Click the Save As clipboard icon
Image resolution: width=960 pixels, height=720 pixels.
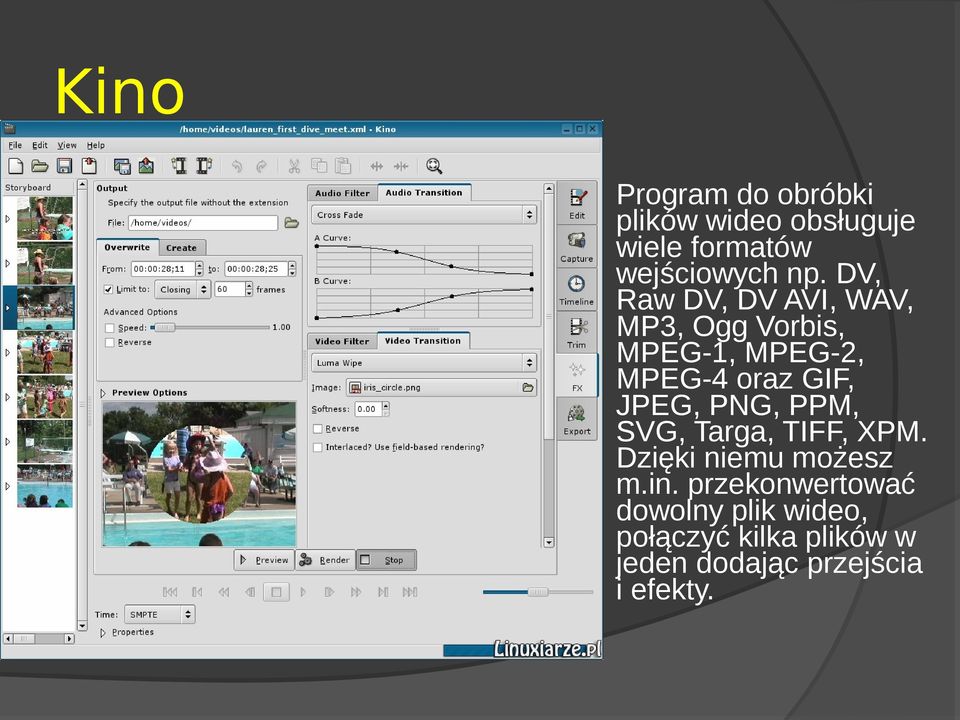point(89,166)
